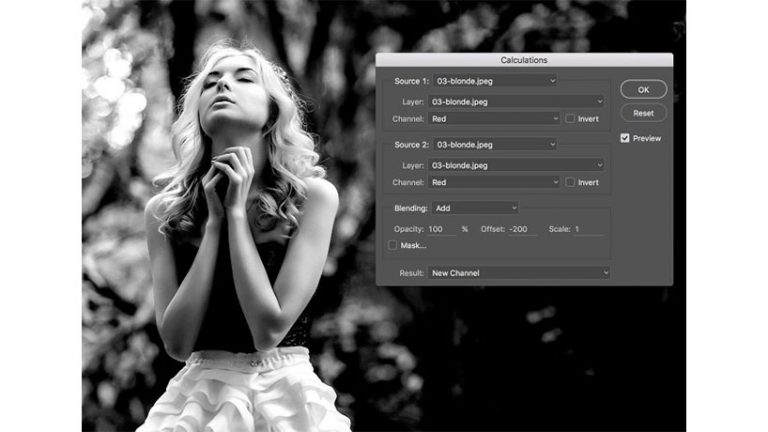Open the Source 2 Channel dropdown
This screenshot has width=768, height=432.
pos(494,182)
